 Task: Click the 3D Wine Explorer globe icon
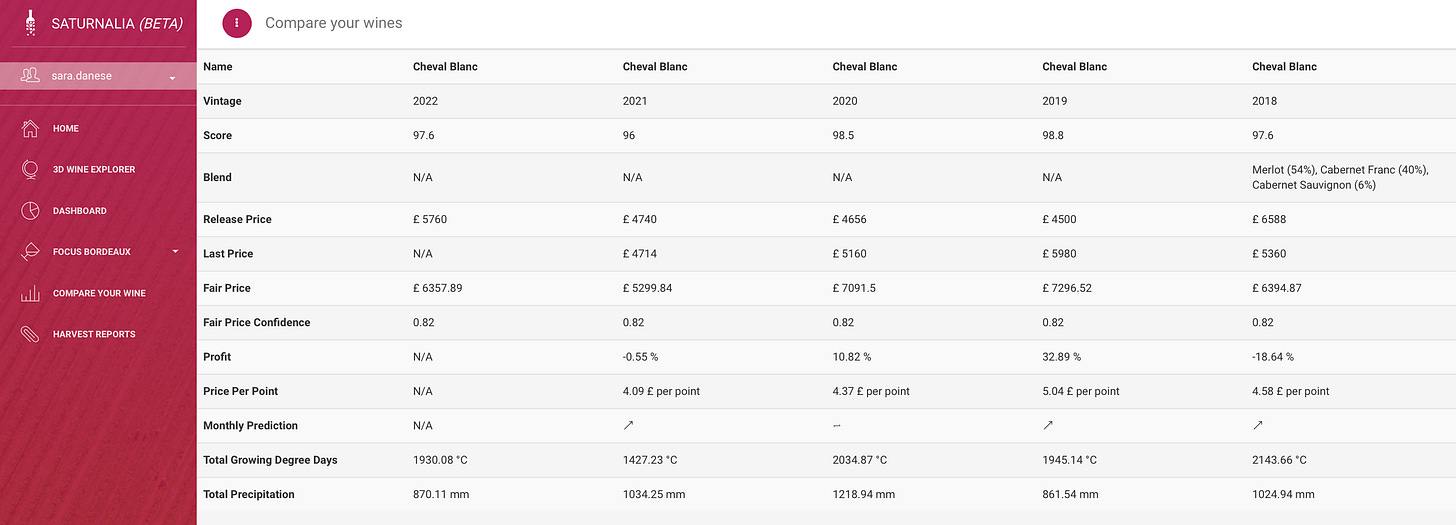[x=31, y=169]
